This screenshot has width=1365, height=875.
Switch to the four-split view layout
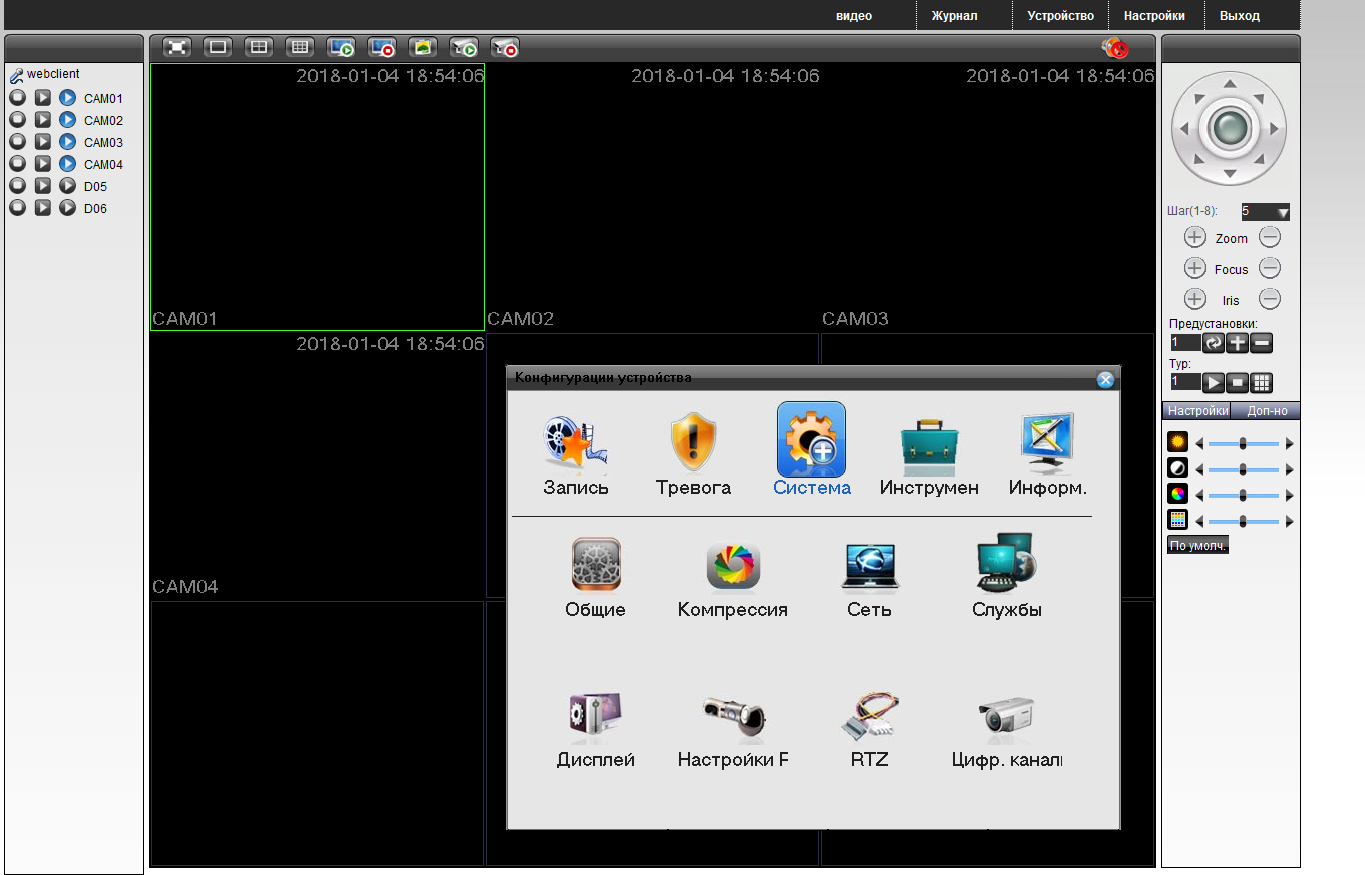coord(259,47)
